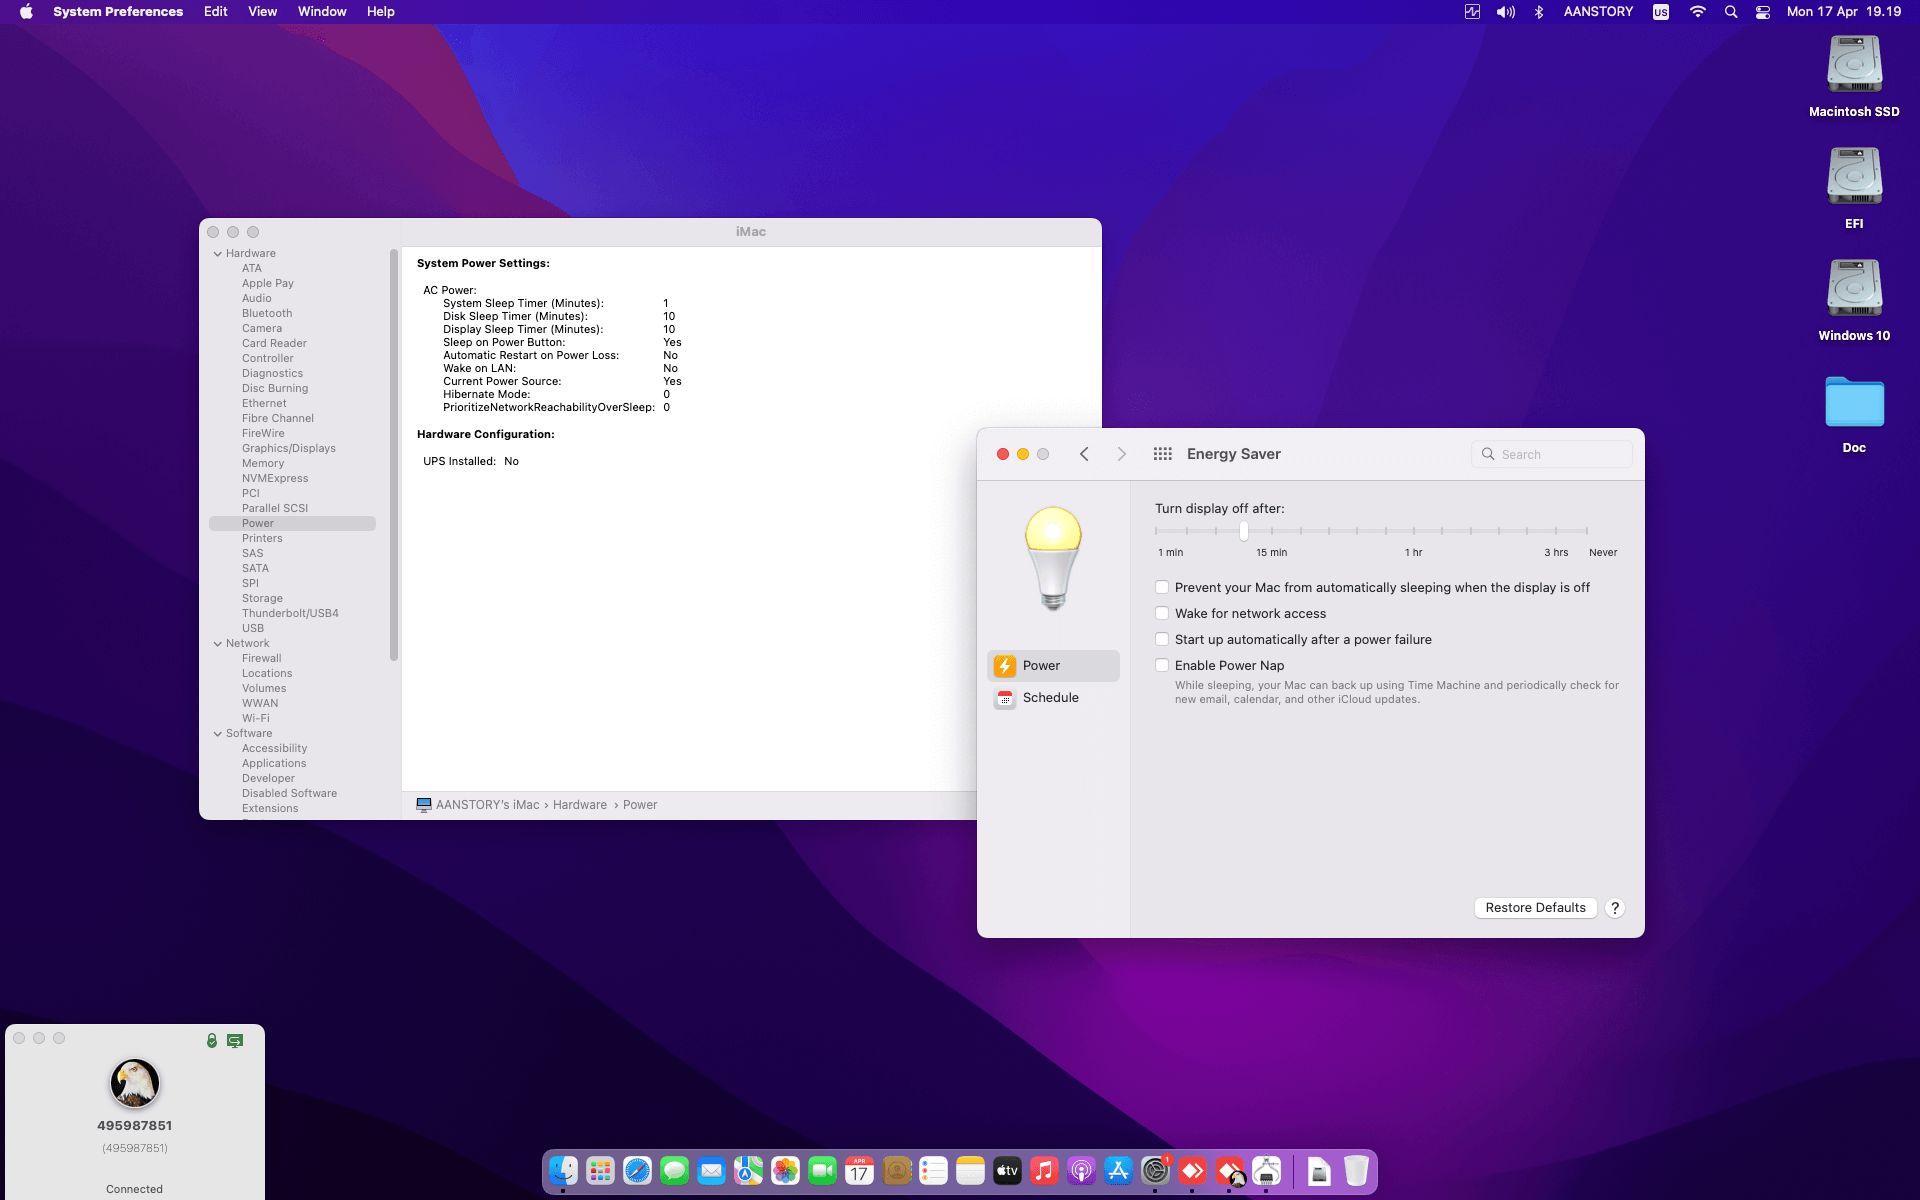Click the help question mark button
The height and width of the screenshot is (1200, 1920).
click(x=1614, y=907)
